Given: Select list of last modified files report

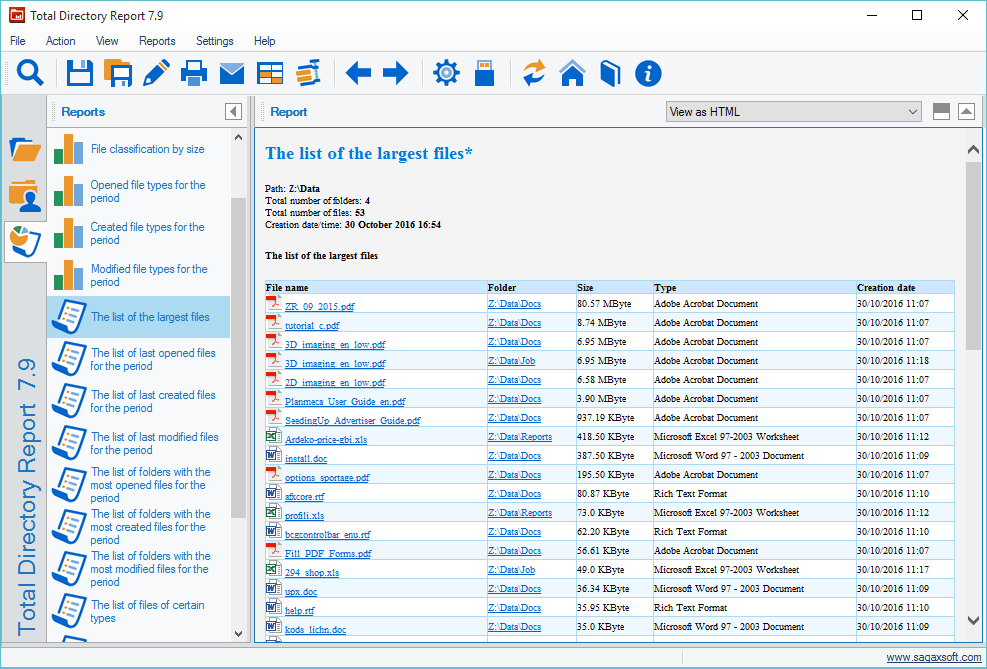Looking at the screenshot, I should [139, 443].
